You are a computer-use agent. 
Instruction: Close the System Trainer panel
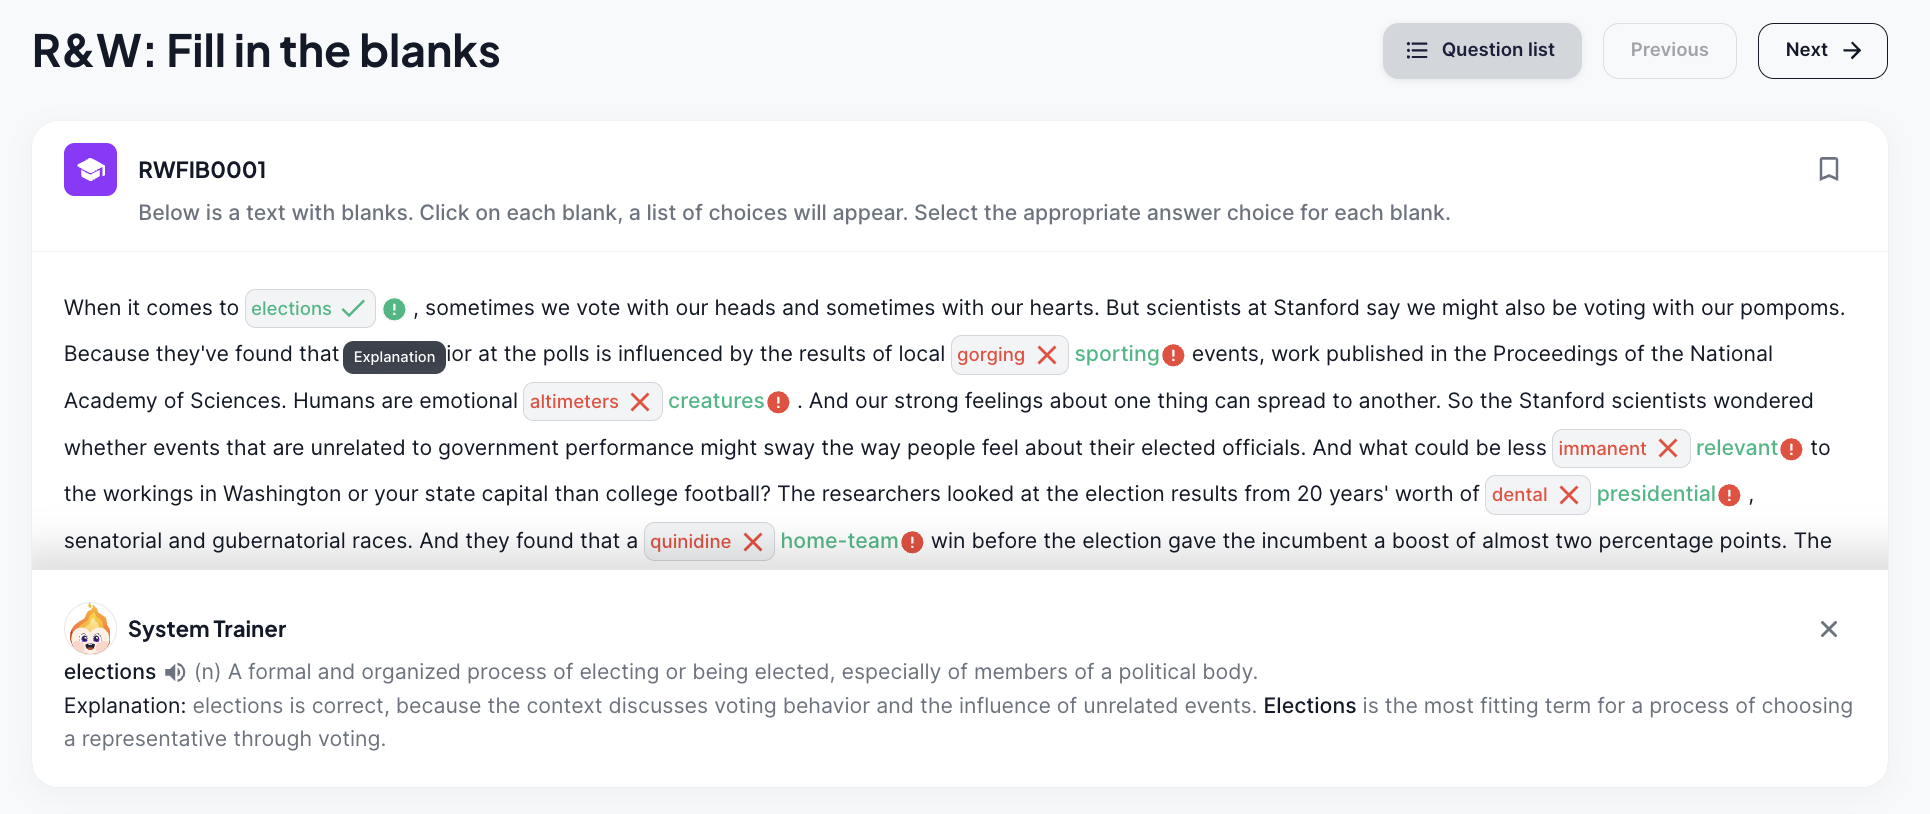pos(1828,629)
